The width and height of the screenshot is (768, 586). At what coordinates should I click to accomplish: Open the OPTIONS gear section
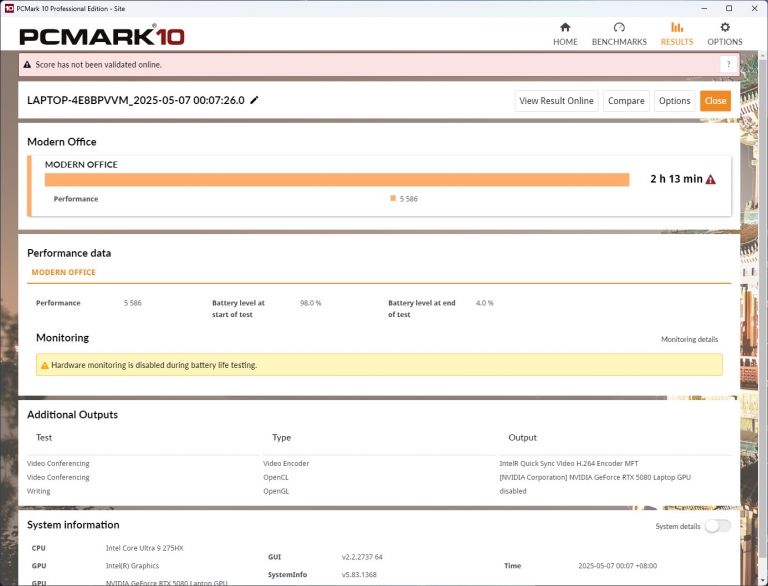[724, 34]
